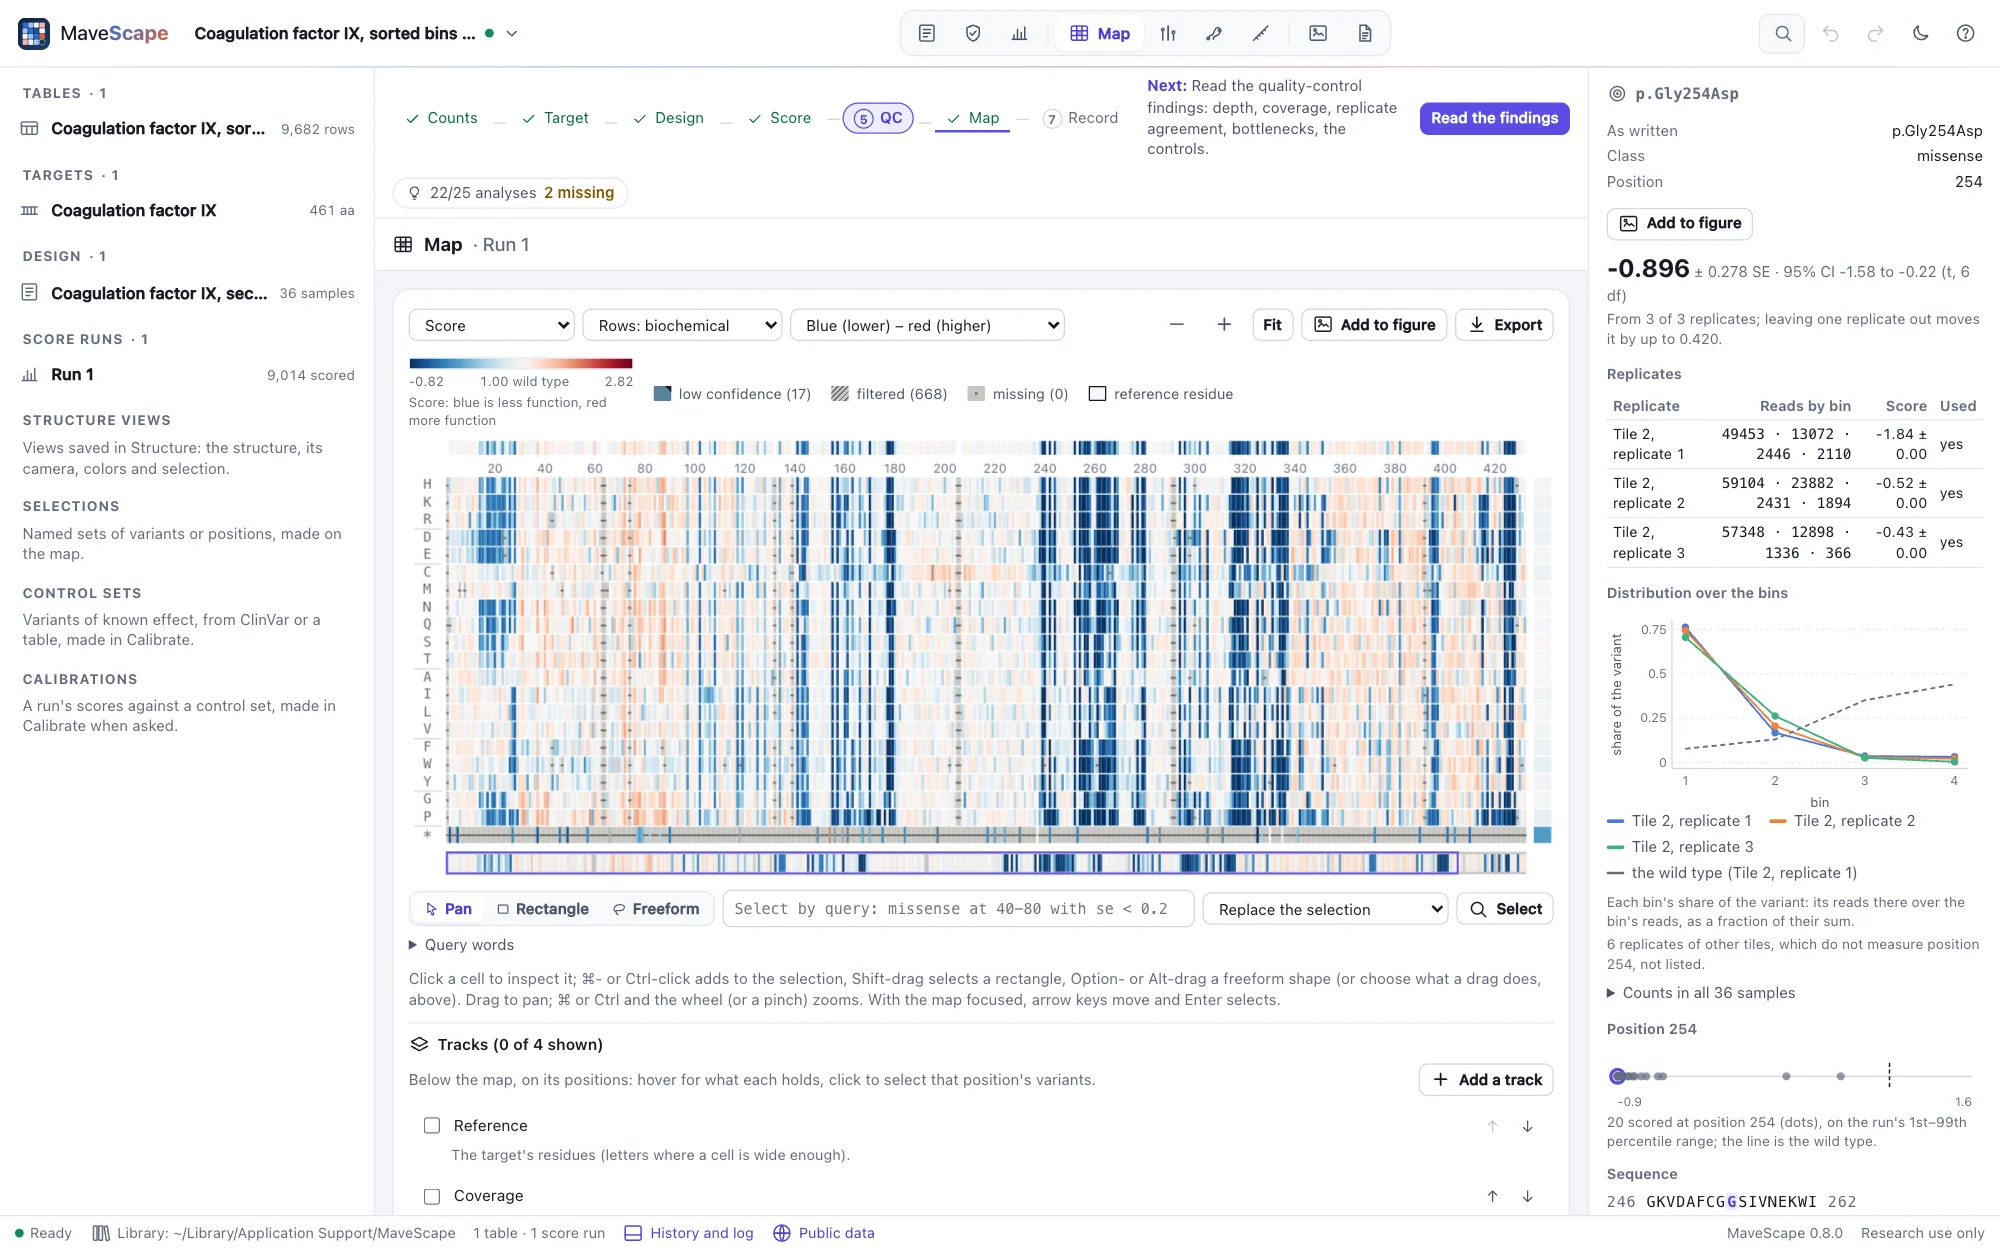Viewport: 2000px width, 1250px height.
Task: Open the Score value dropdown
Action: (x=492, y=325)
